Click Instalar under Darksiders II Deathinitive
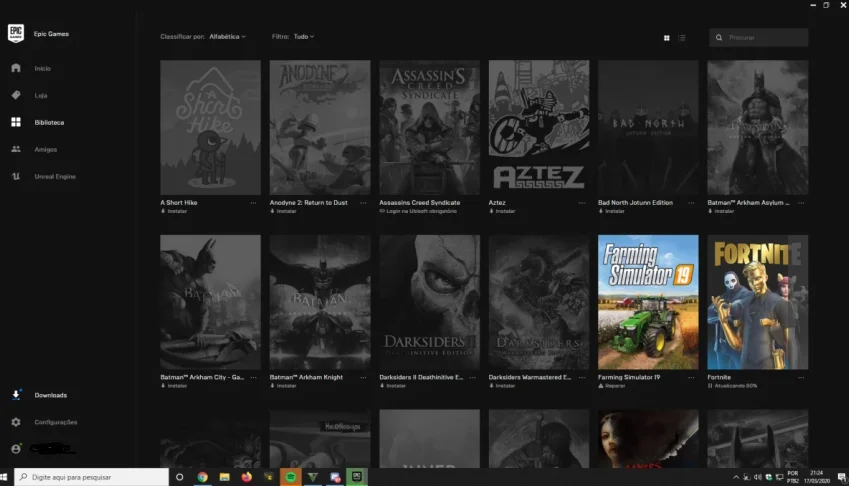Screen dimensions: 849x486 (393, 386)
